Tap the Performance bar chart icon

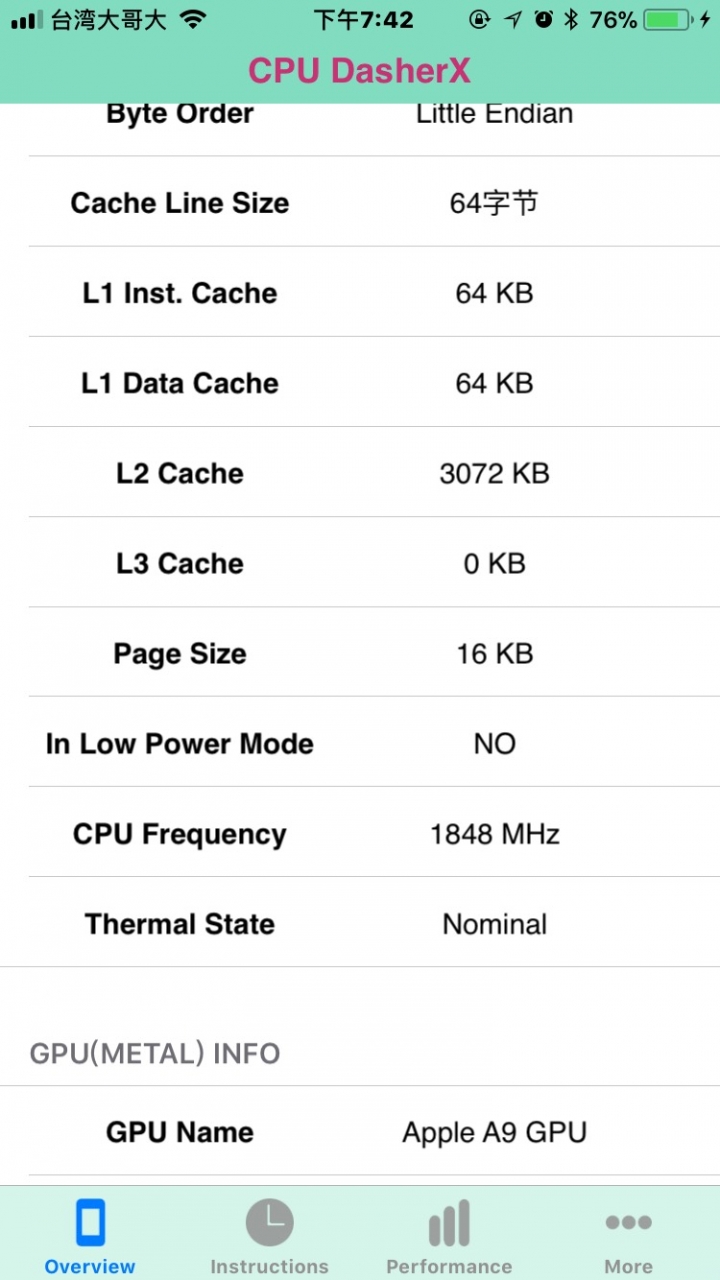point(449,1224)
